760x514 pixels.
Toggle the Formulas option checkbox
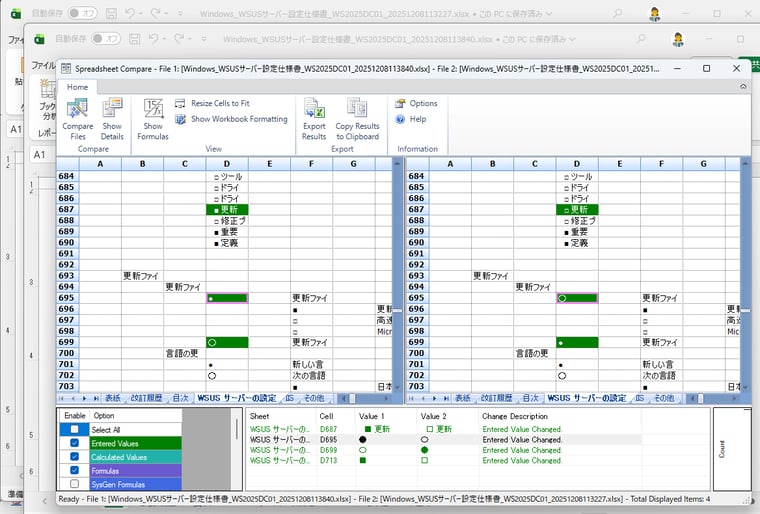pyautogui.click(x=75, y=470)
